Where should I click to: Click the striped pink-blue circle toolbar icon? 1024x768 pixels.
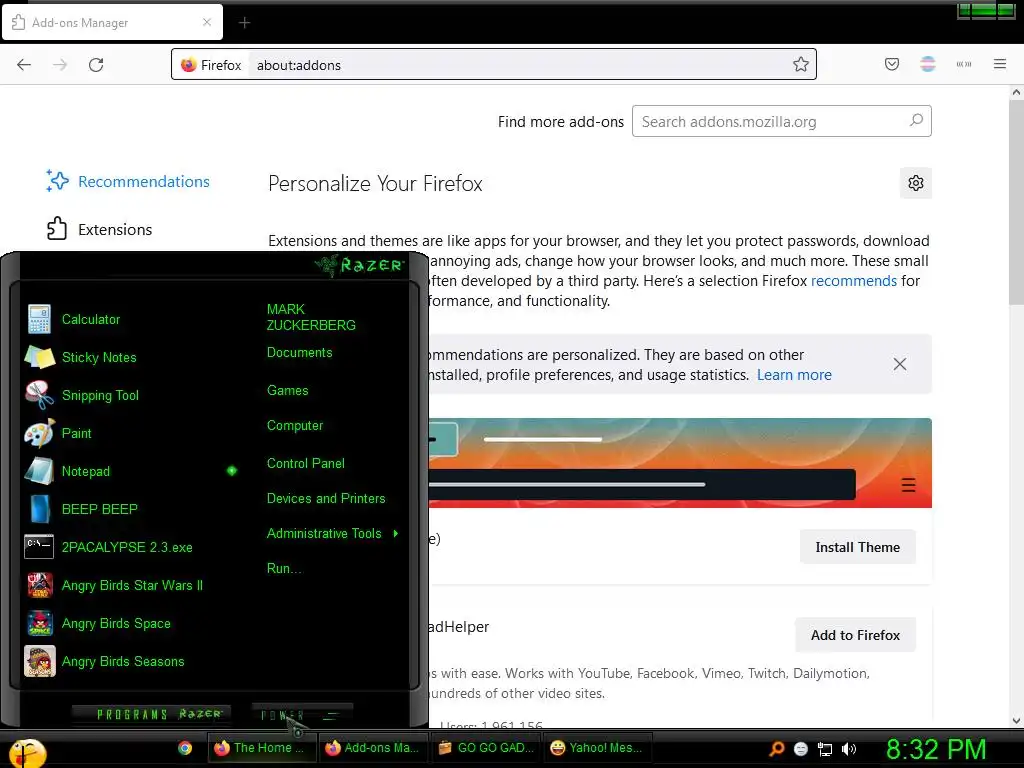click(x=928, y=64)
